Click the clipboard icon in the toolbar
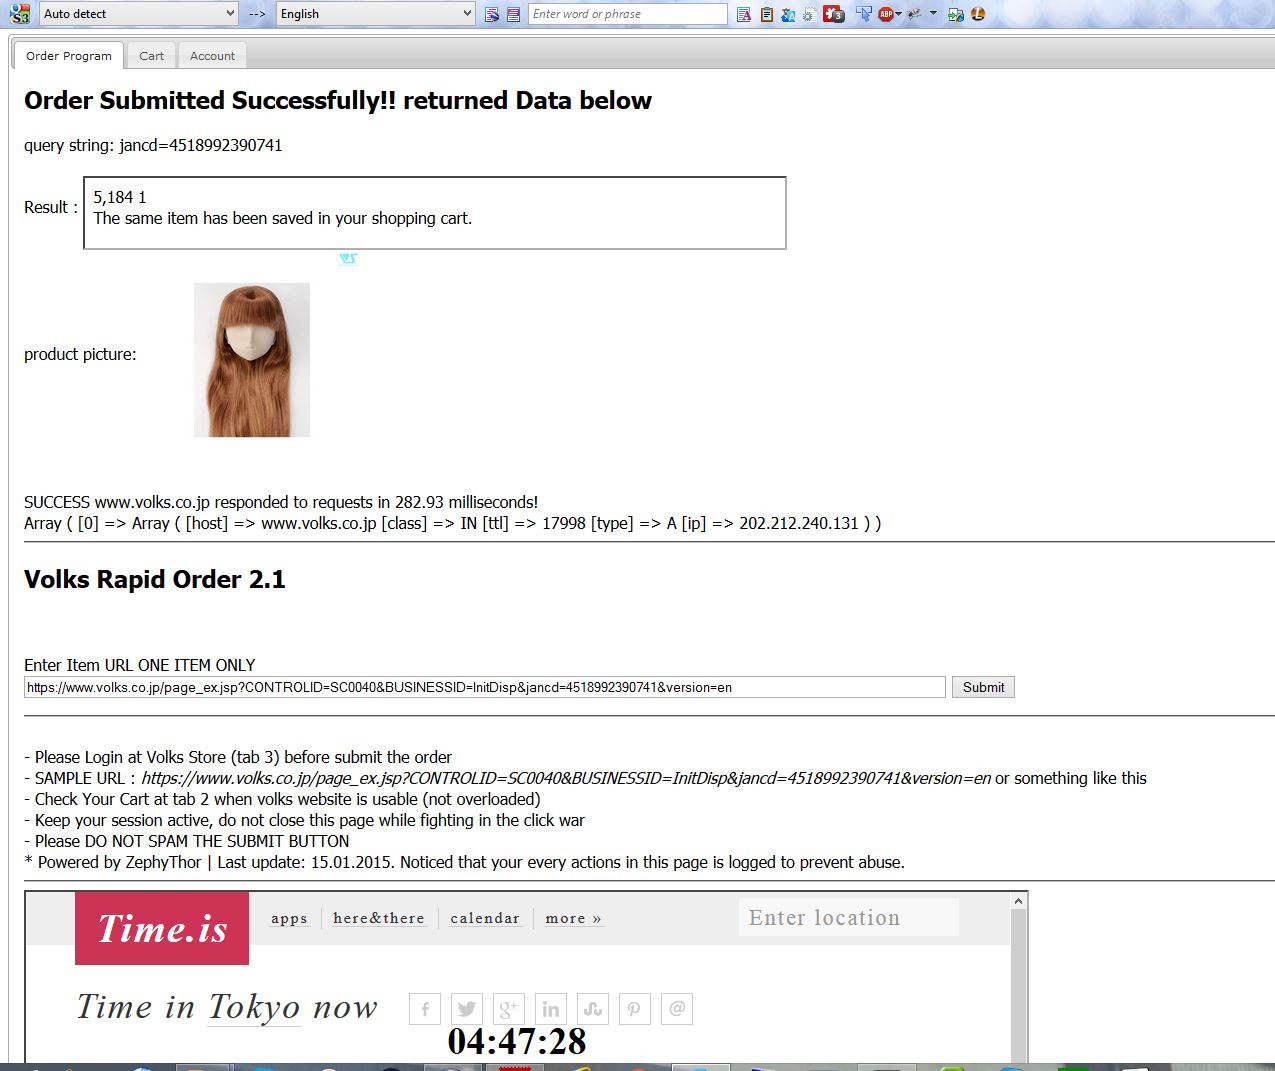The height and width of the screenshot is (1071, 1275). [767, 14]
